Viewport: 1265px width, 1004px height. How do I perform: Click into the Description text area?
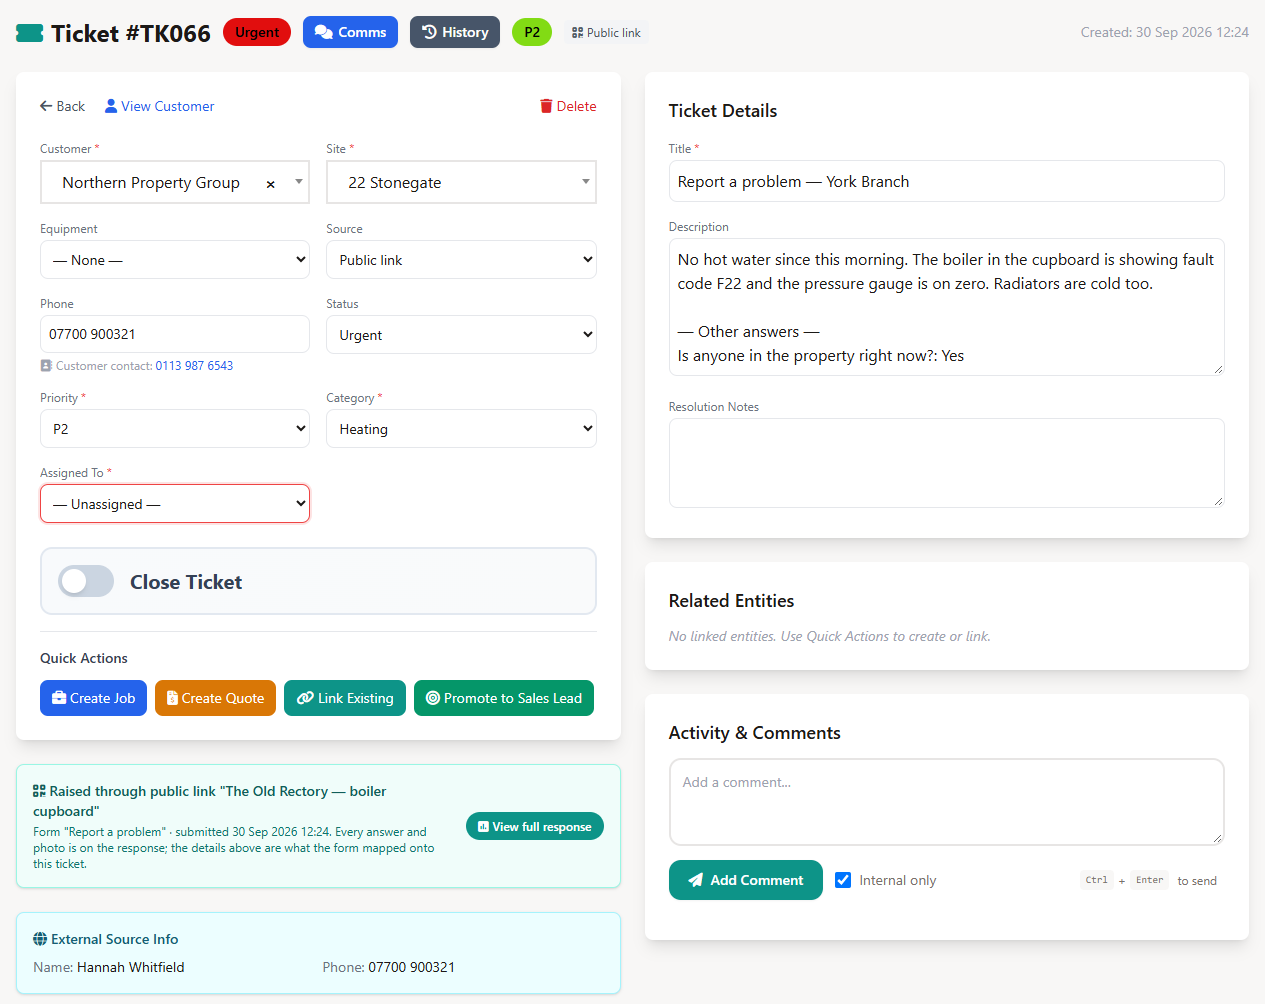point(946,307)
